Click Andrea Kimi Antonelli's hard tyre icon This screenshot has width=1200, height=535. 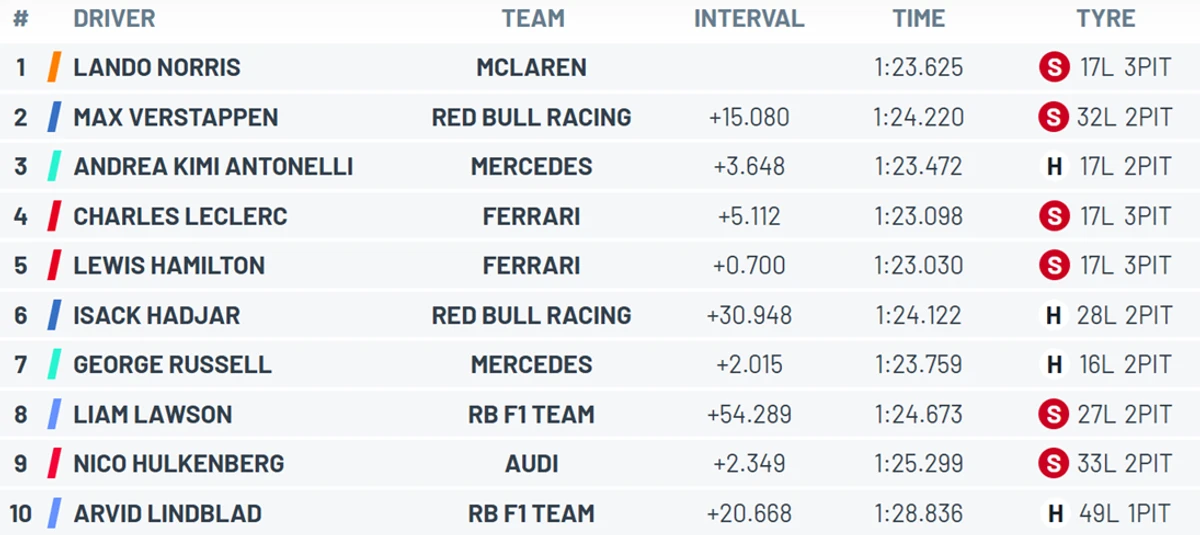[1054, 167]
